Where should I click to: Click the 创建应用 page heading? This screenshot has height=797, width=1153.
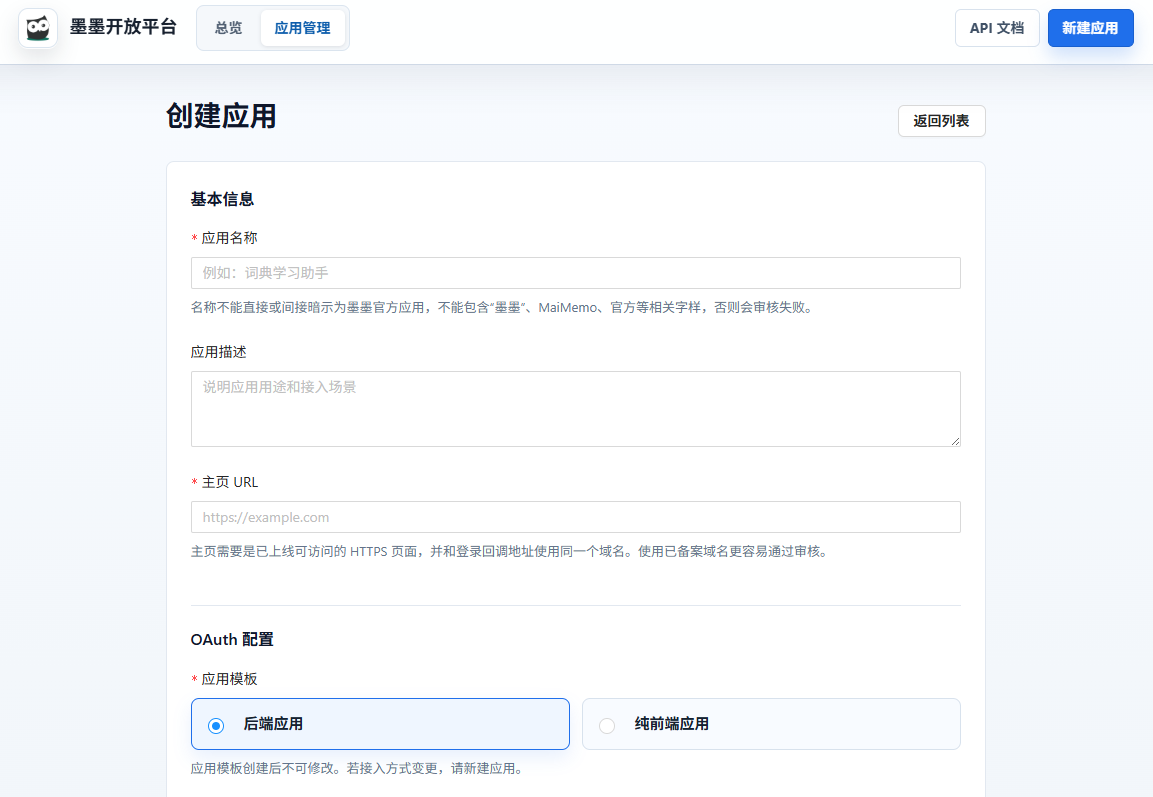tap(221, 116)
